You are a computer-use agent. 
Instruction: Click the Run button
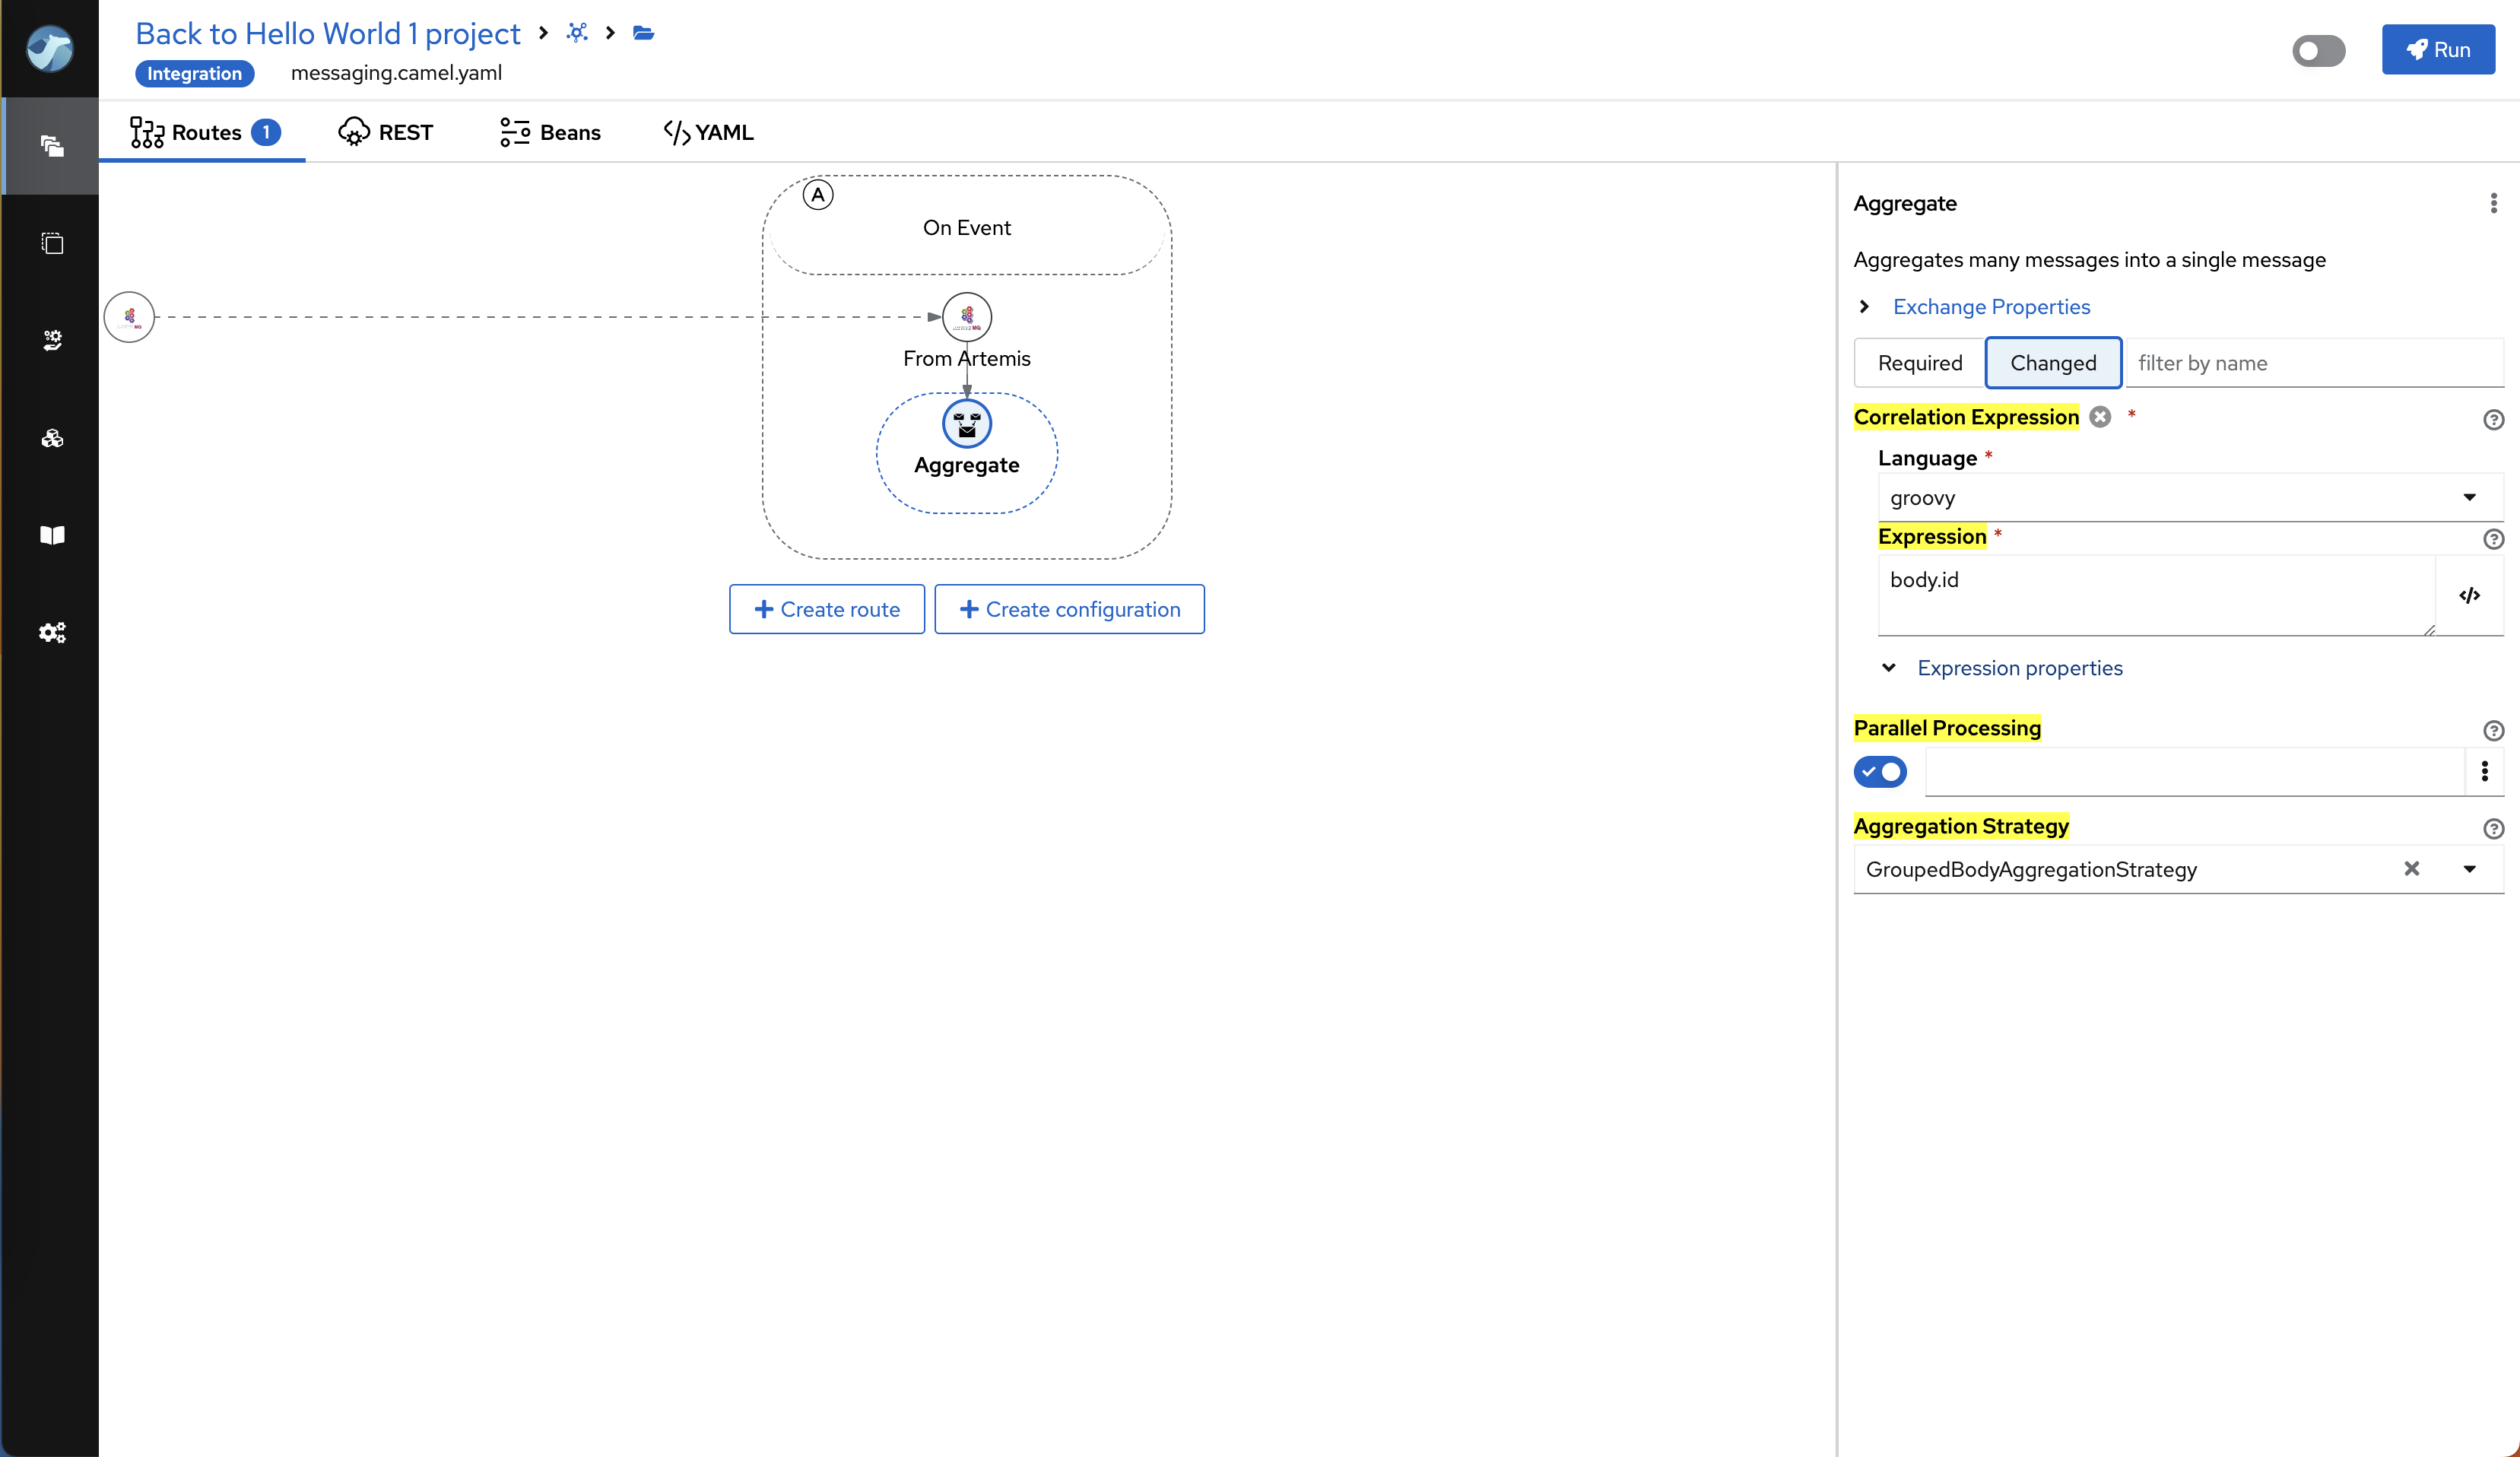(2437, 50)
